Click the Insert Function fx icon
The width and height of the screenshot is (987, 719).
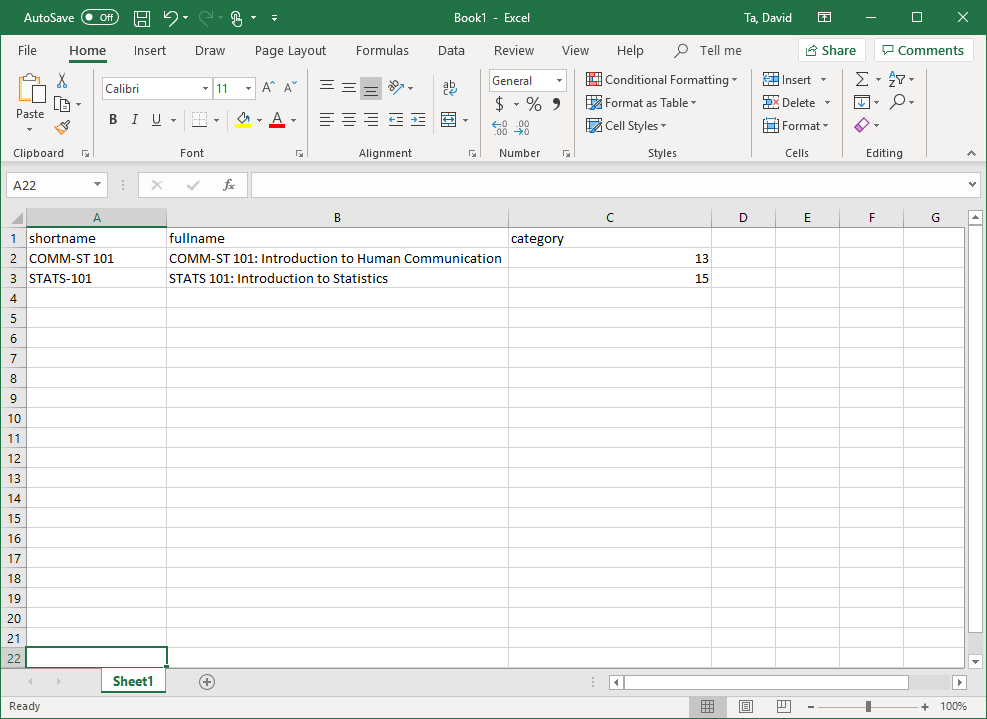point(228,184)
